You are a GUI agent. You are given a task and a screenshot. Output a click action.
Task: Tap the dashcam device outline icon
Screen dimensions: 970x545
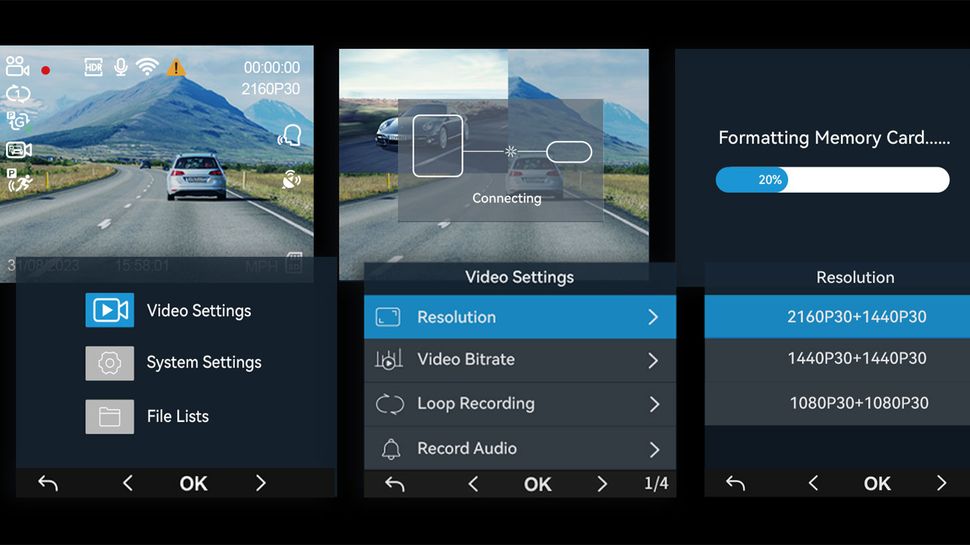pos(438,145)
